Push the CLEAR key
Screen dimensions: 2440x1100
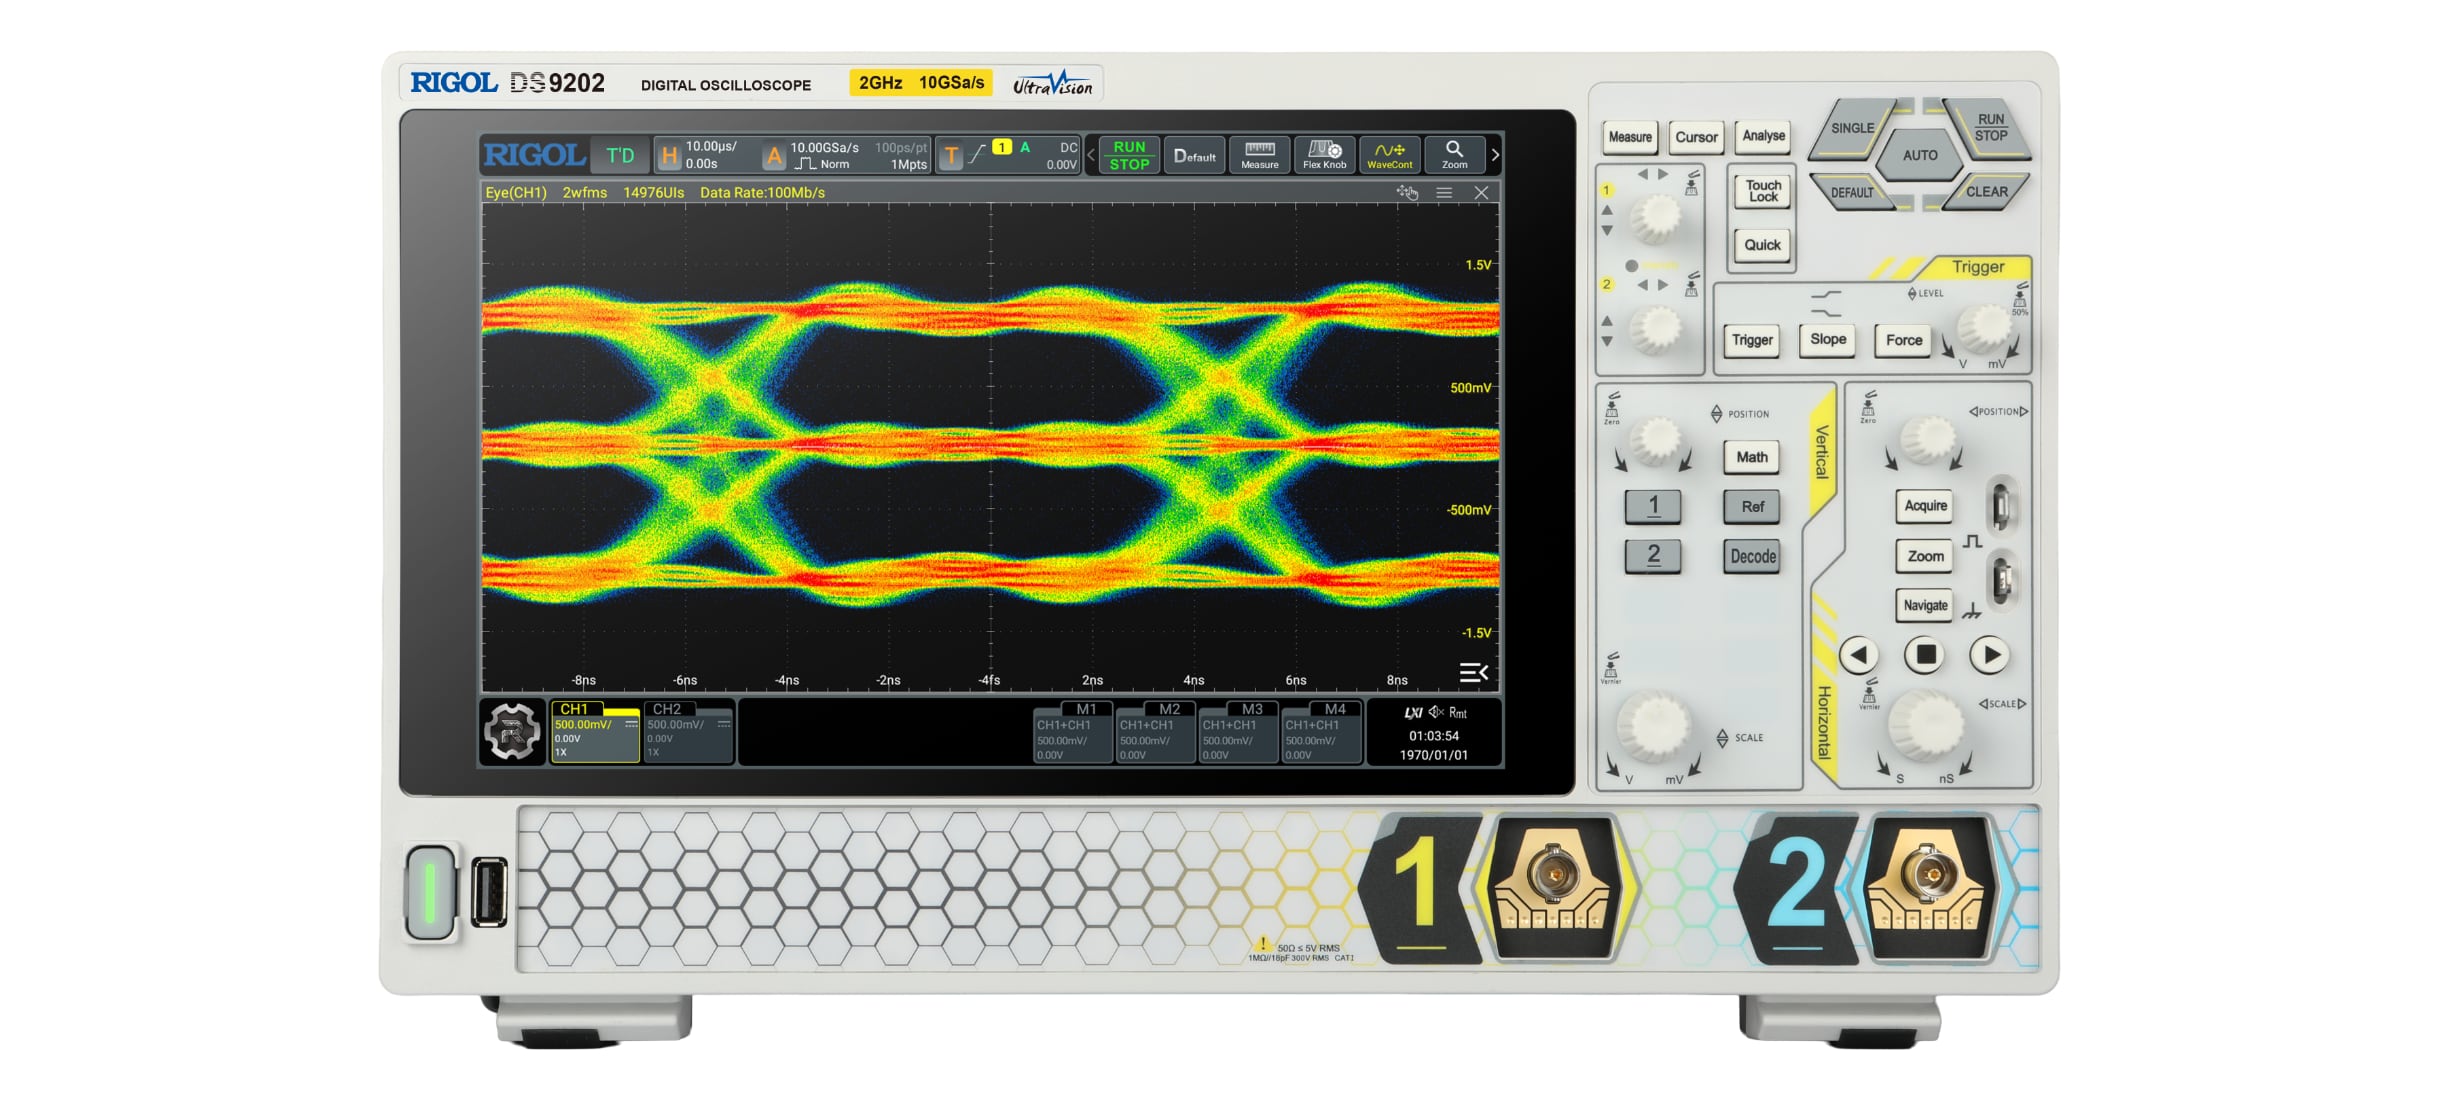pyautogui.click(x=1986, y=191)
